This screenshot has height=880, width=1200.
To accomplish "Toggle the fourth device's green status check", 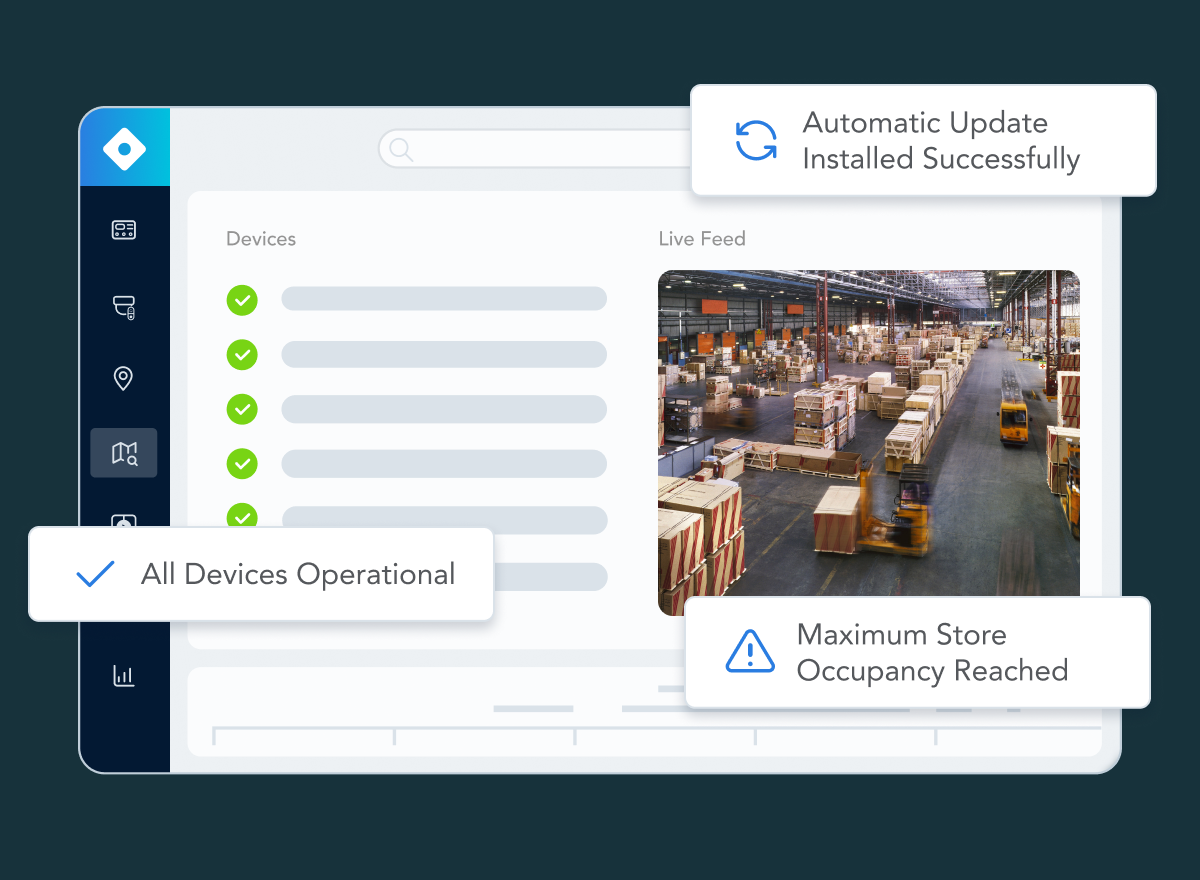I will [242, 463].
